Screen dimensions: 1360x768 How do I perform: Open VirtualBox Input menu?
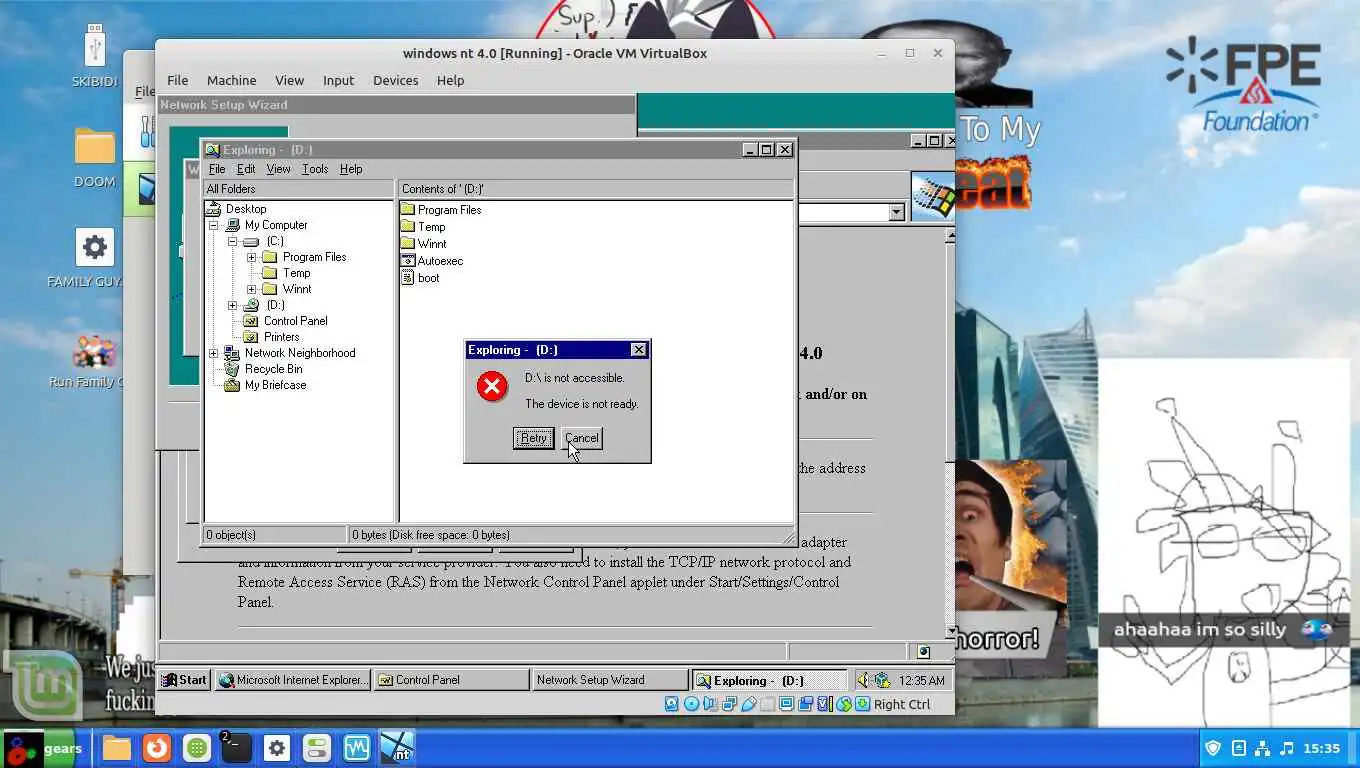(338, 80)
